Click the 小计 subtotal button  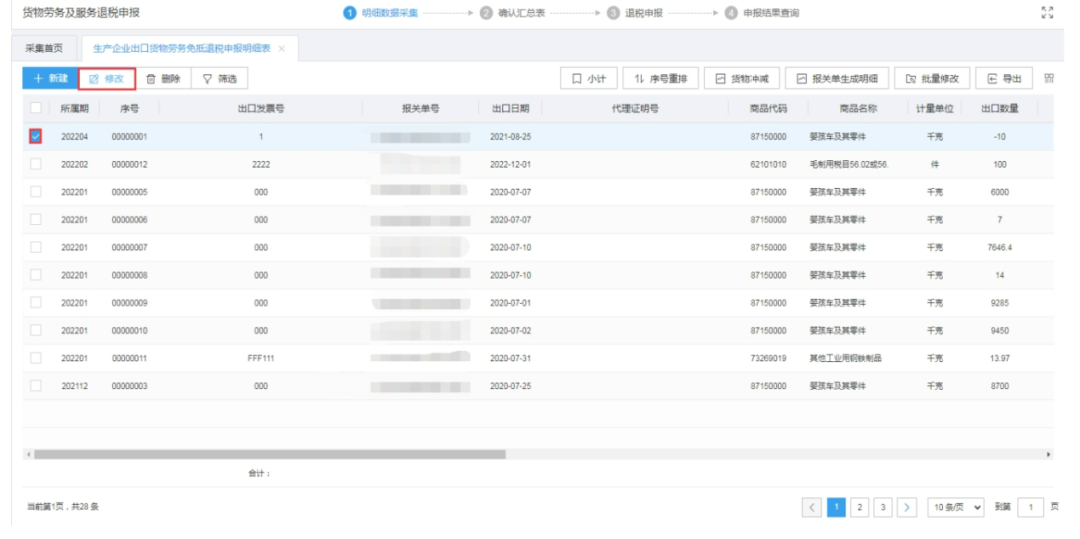pyautogui.click(x=589, y=79)
